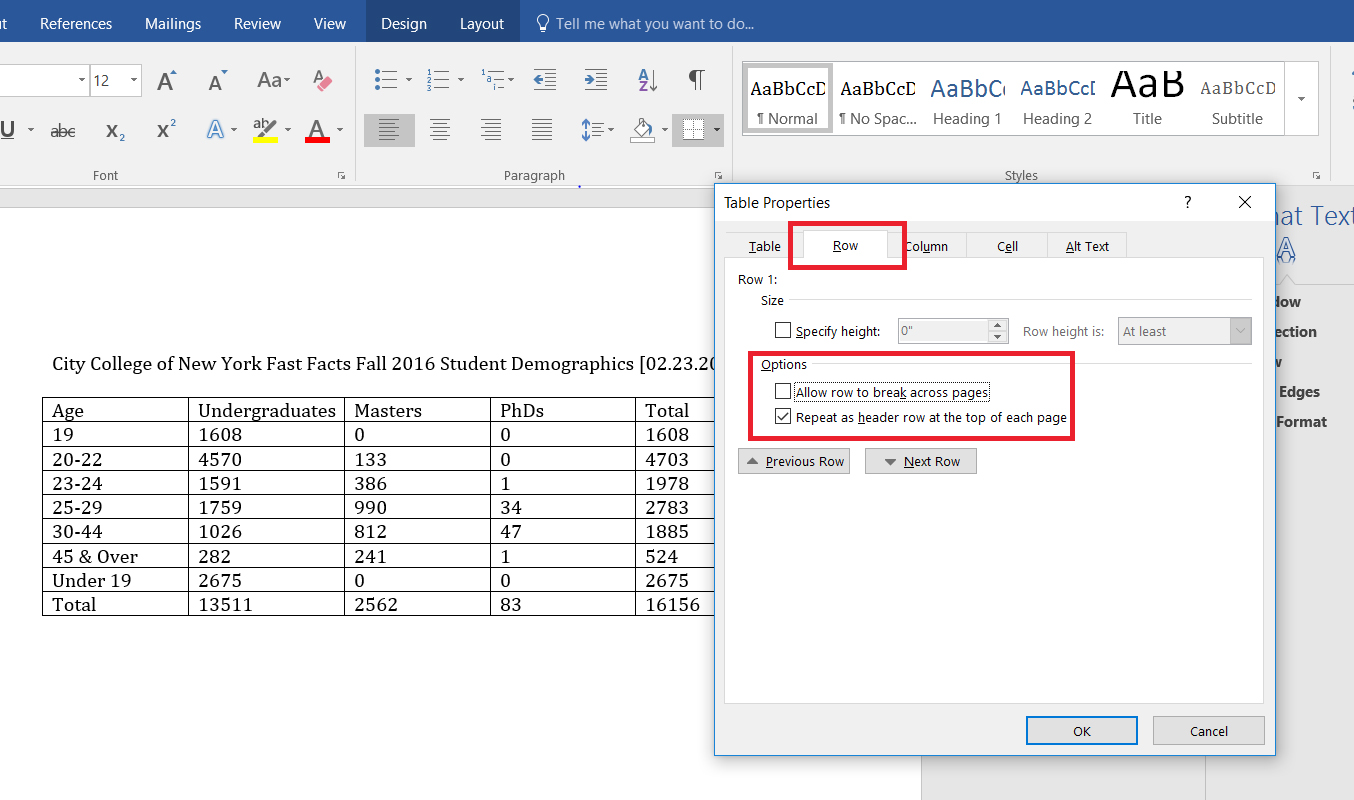Click the Borders icon
The image size is (1354, 800).
click(692, 130)
